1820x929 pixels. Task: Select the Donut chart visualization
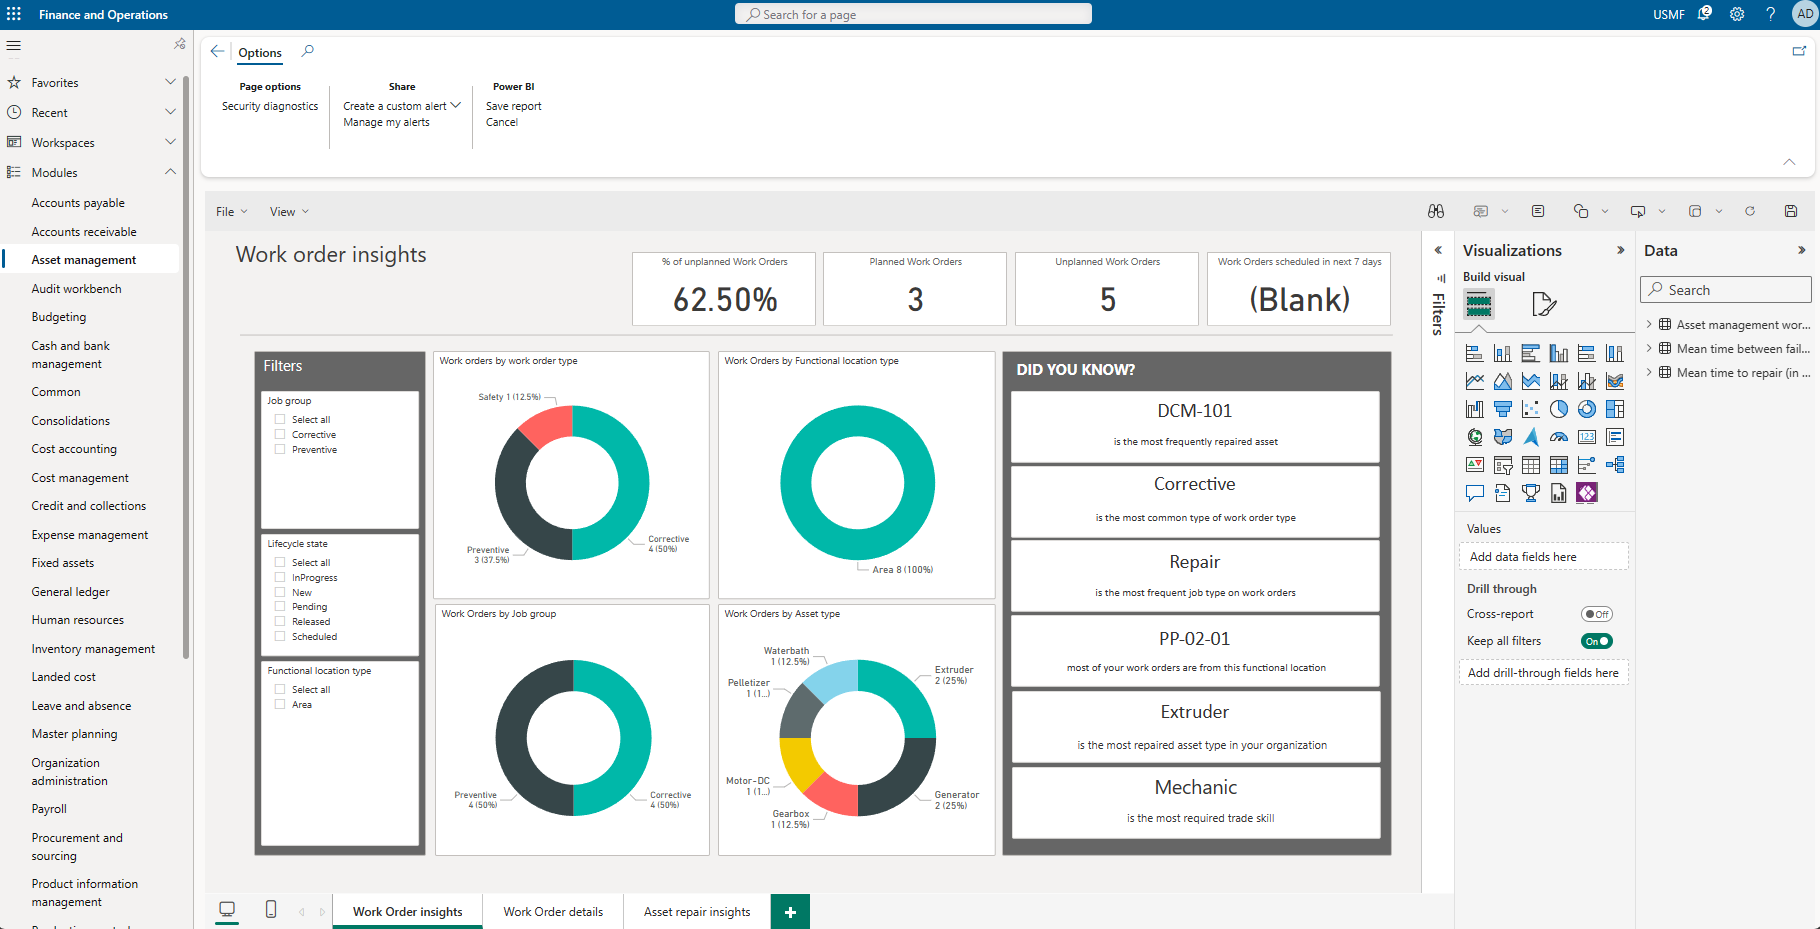(1587, 408)
